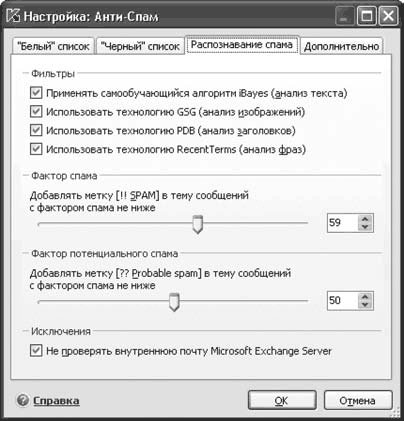This screenshot has height=421, width=404.
Task: Click the Отмена button
Action: tap(357, 400)
